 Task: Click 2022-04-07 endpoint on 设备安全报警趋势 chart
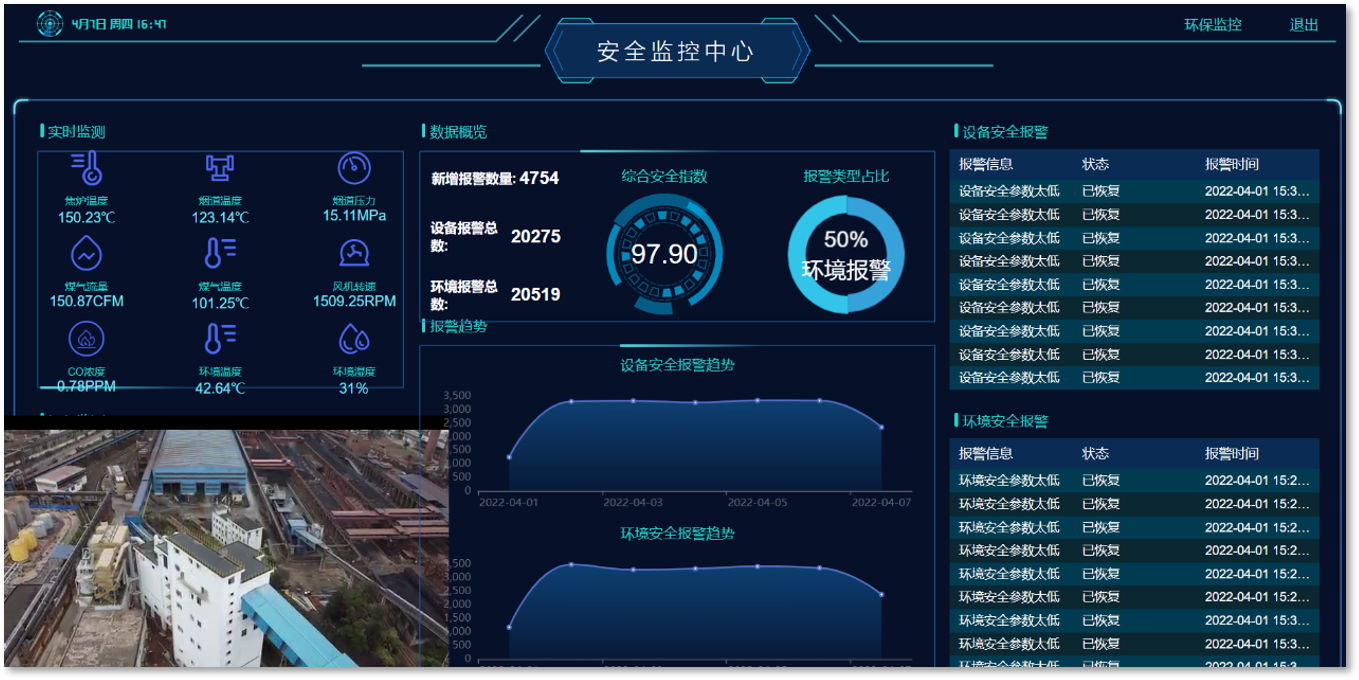pos(881,427)
